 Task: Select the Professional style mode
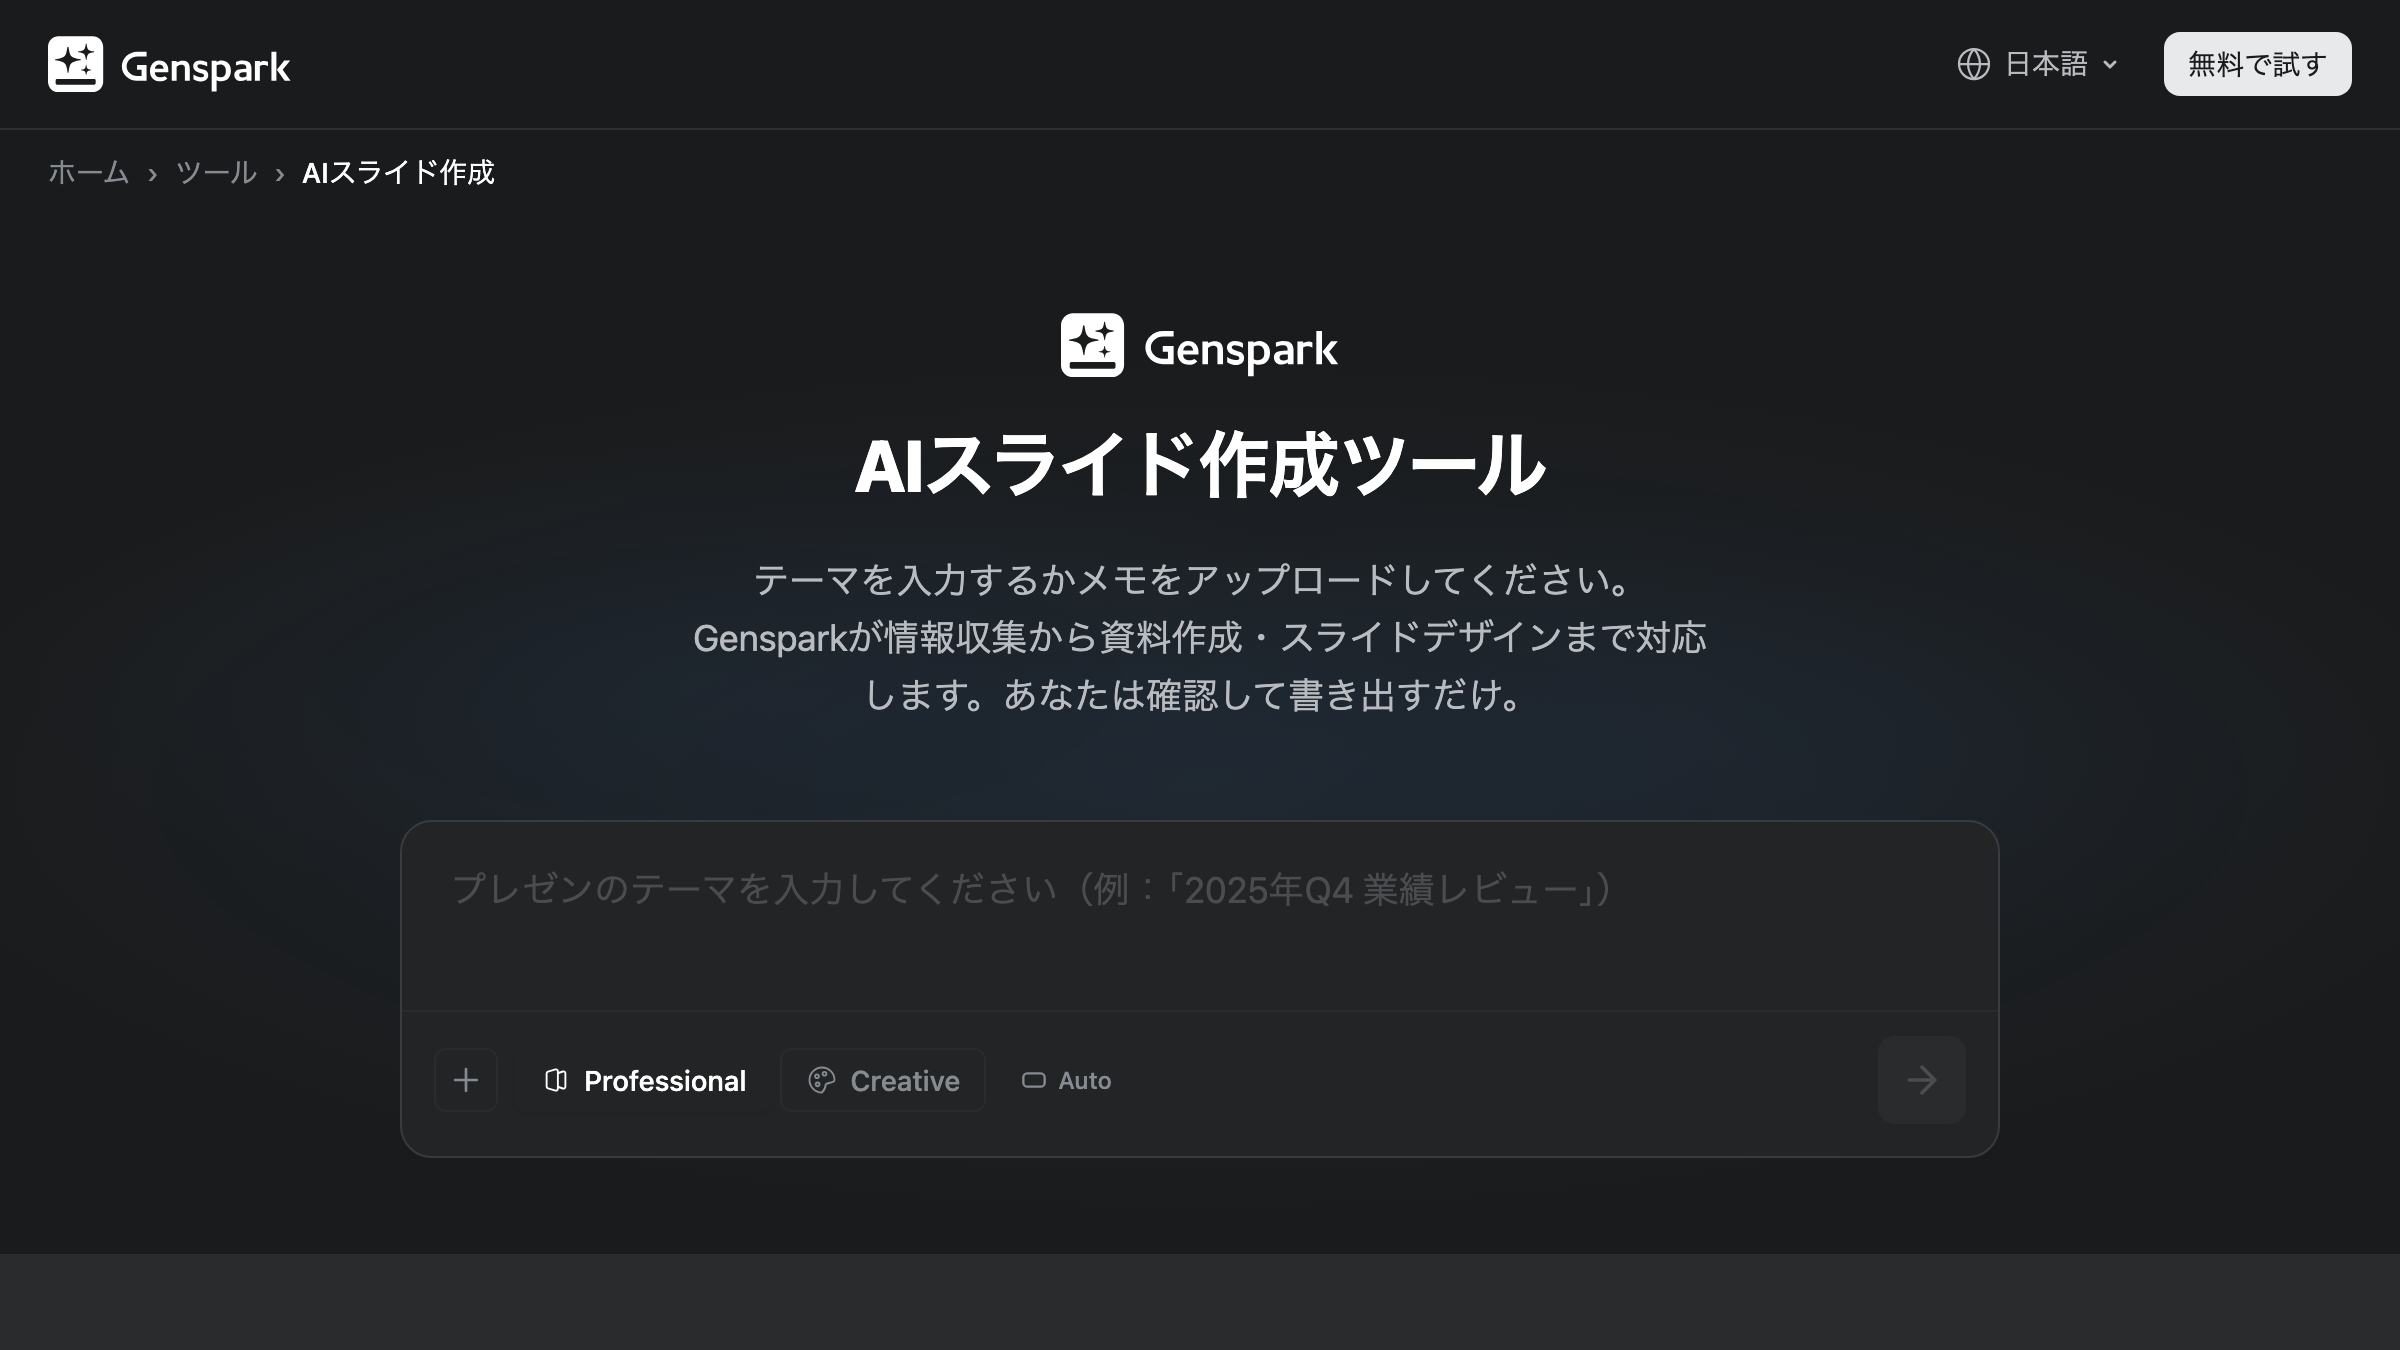pos(644,1080)
